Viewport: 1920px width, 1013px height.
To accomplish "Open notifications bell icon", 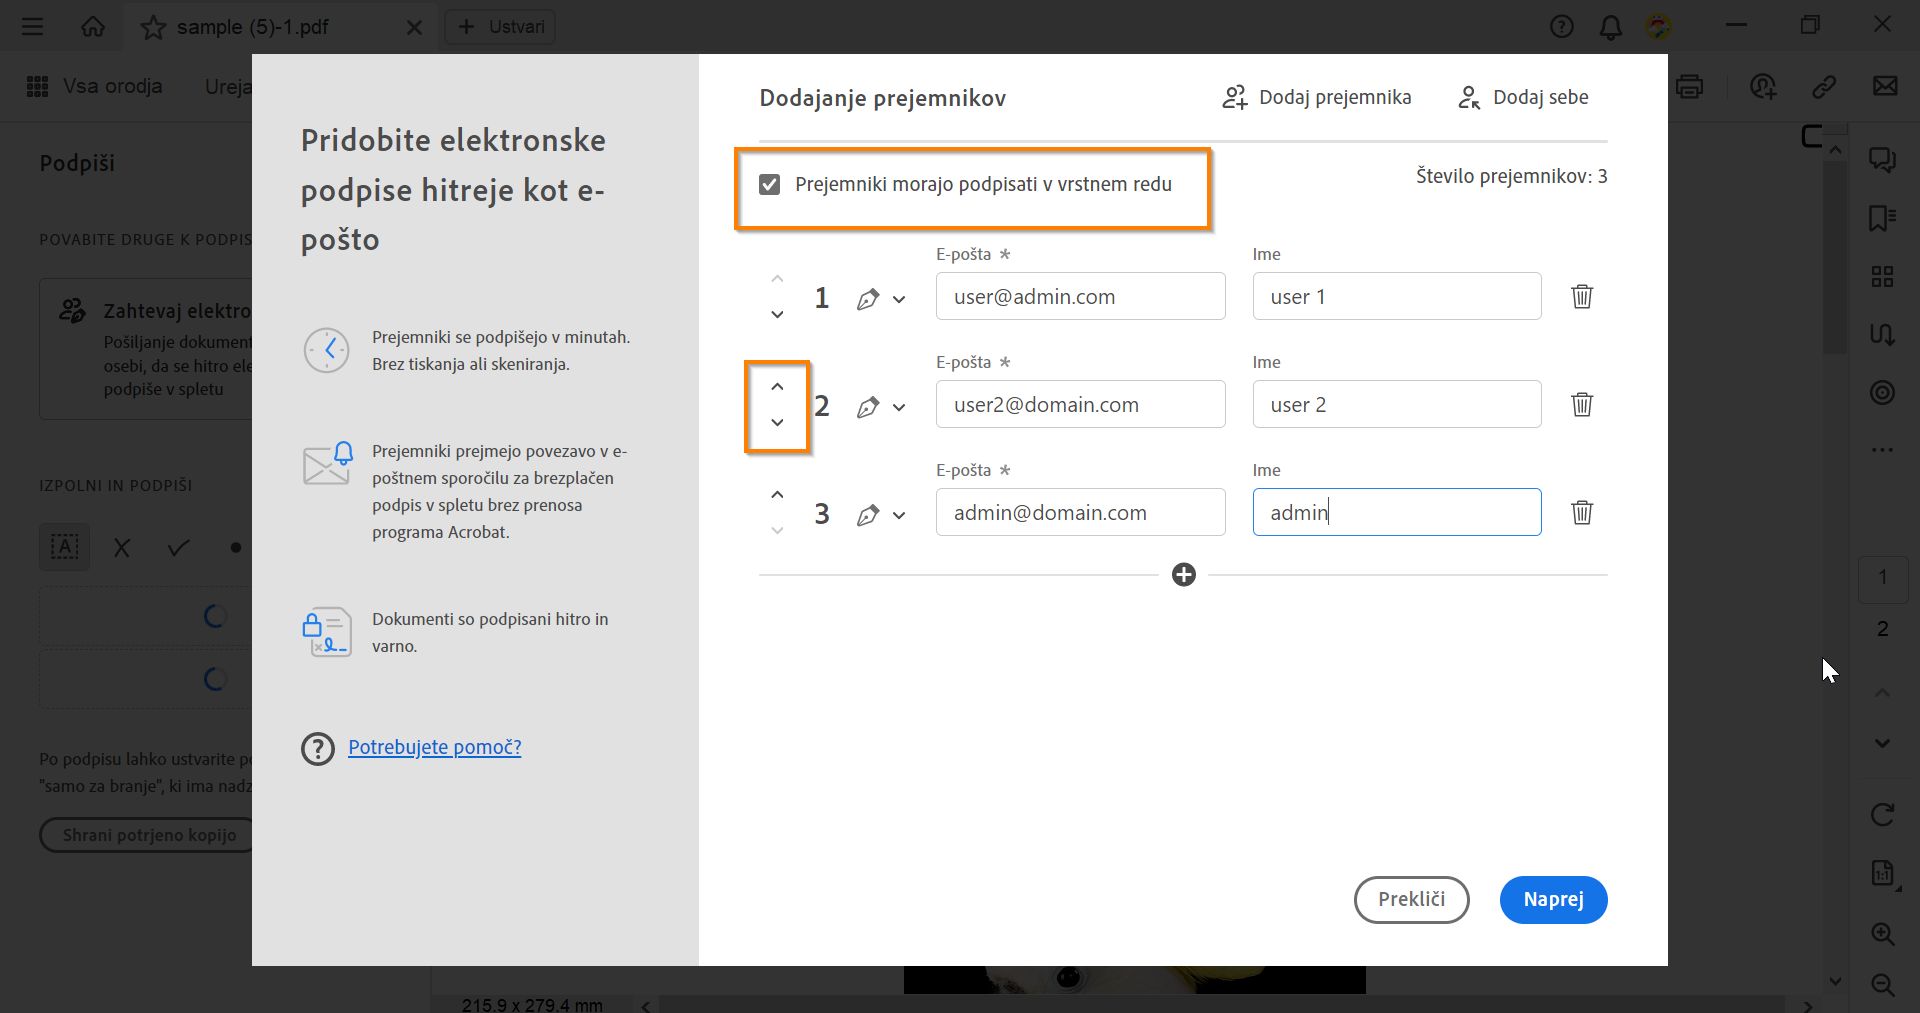I will click(x=1611, y=27).
